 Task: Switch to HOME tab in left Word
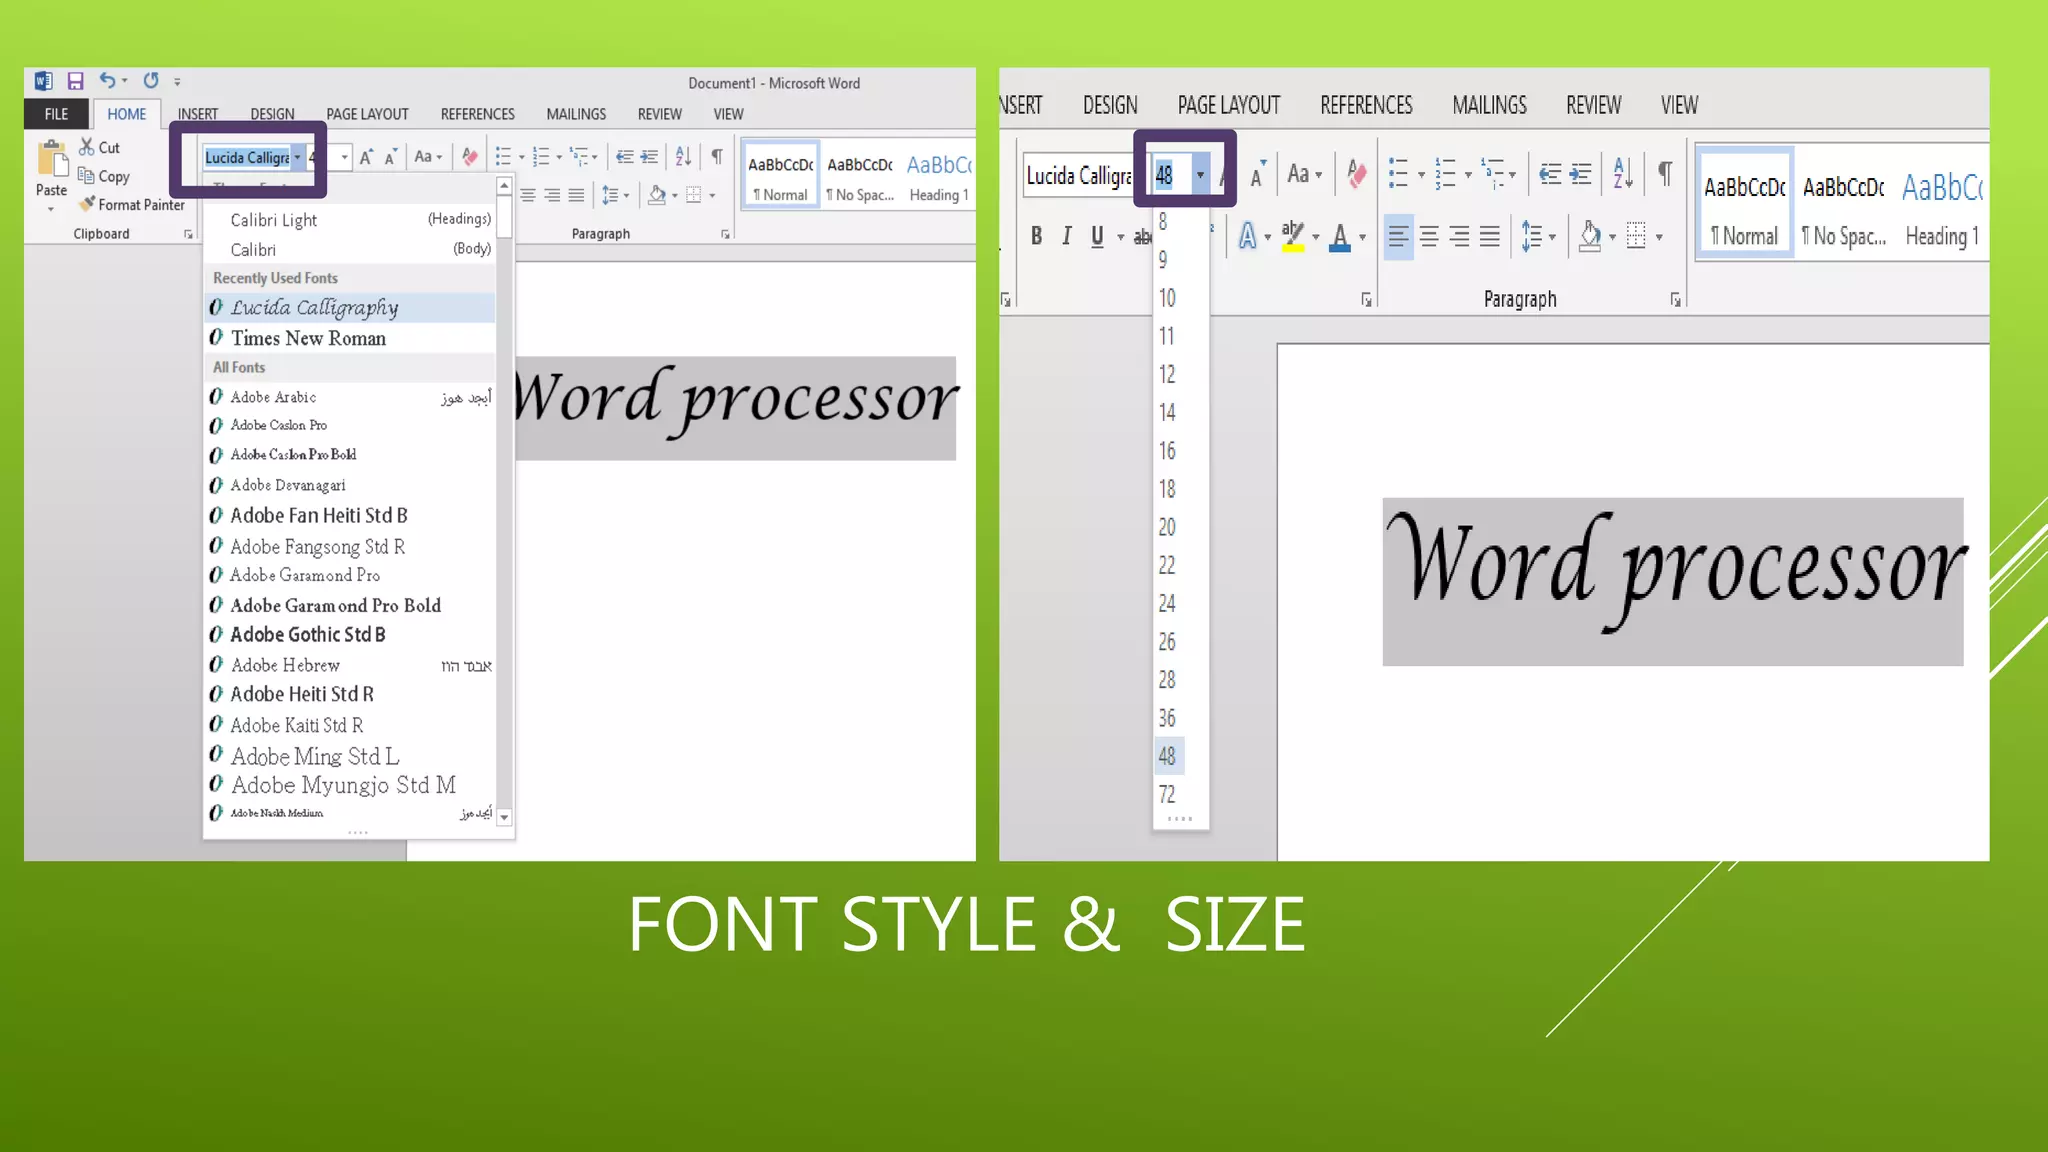[x=127, y=114]
